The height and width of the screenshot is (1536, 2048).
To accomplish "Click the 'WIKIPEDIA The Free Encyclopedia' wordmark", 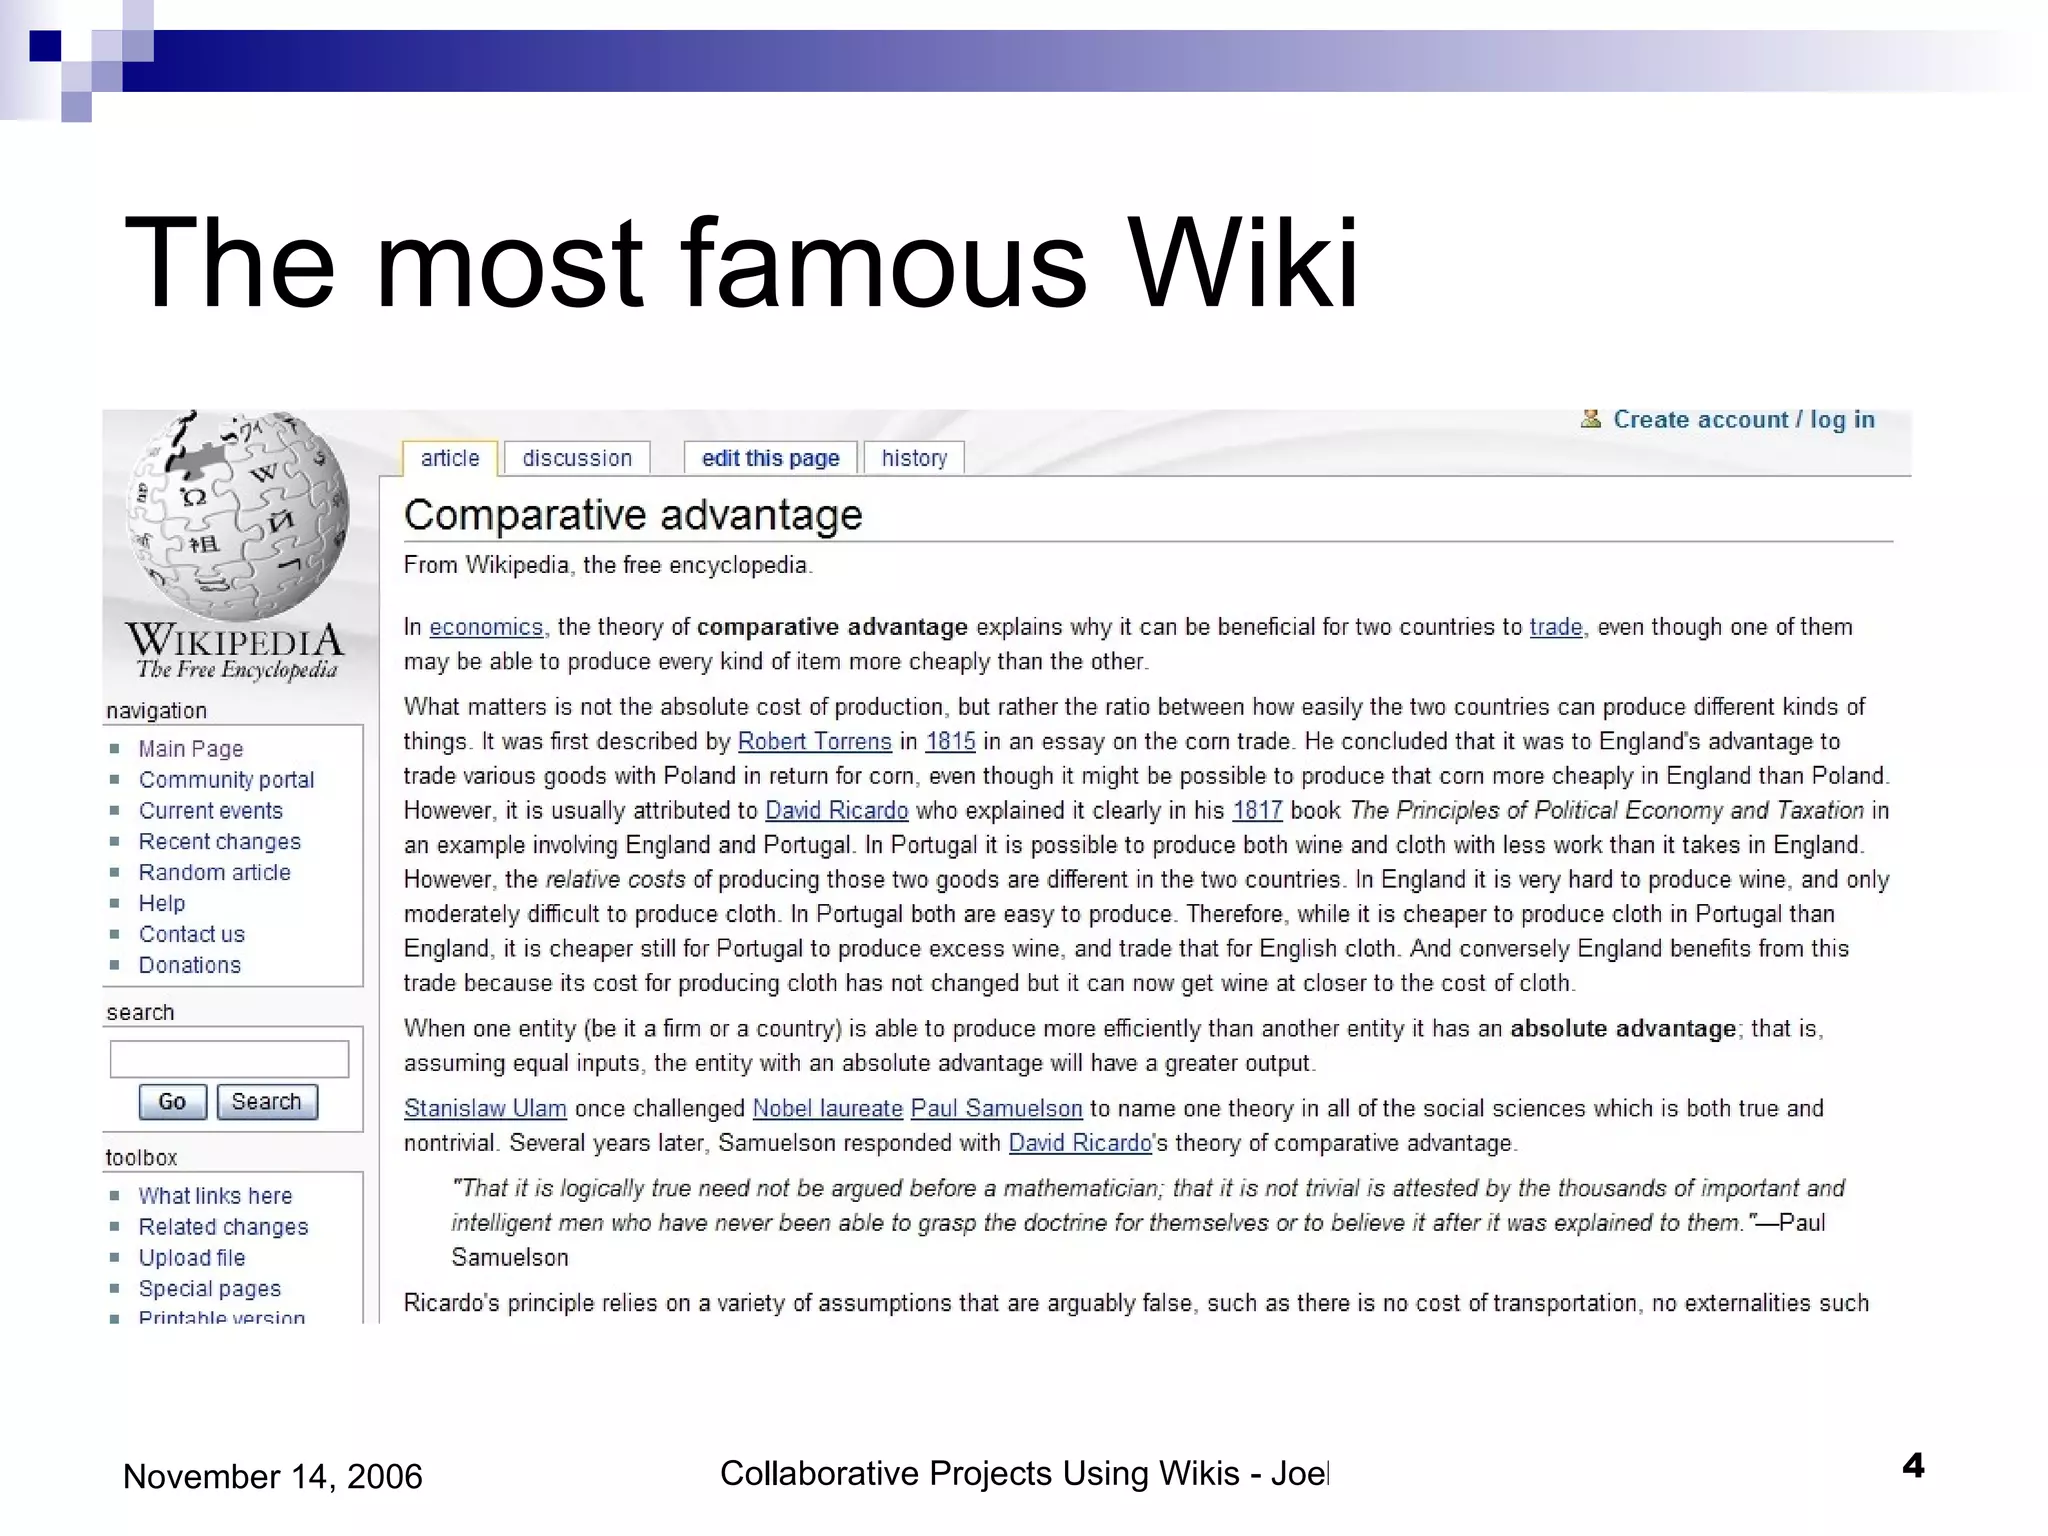I will [235, 652].
